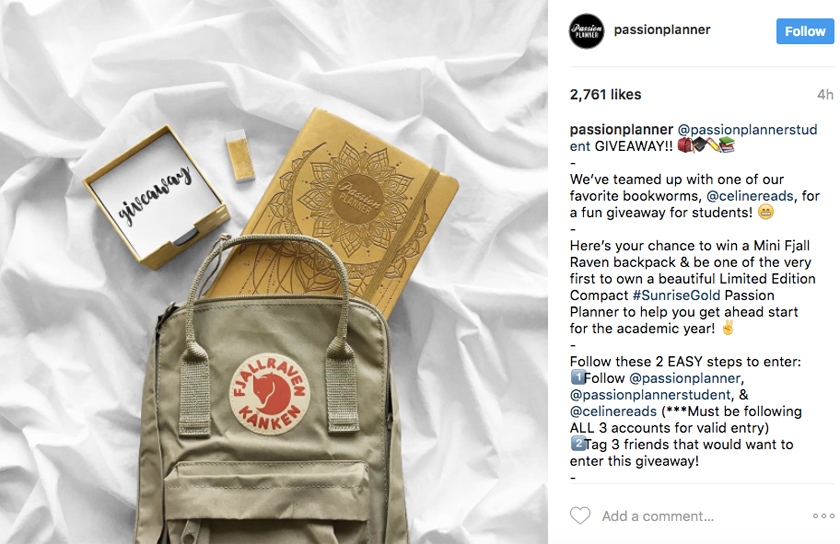Click the number 2 step emoji
840x544 pixels.
[x=577, y=444]
